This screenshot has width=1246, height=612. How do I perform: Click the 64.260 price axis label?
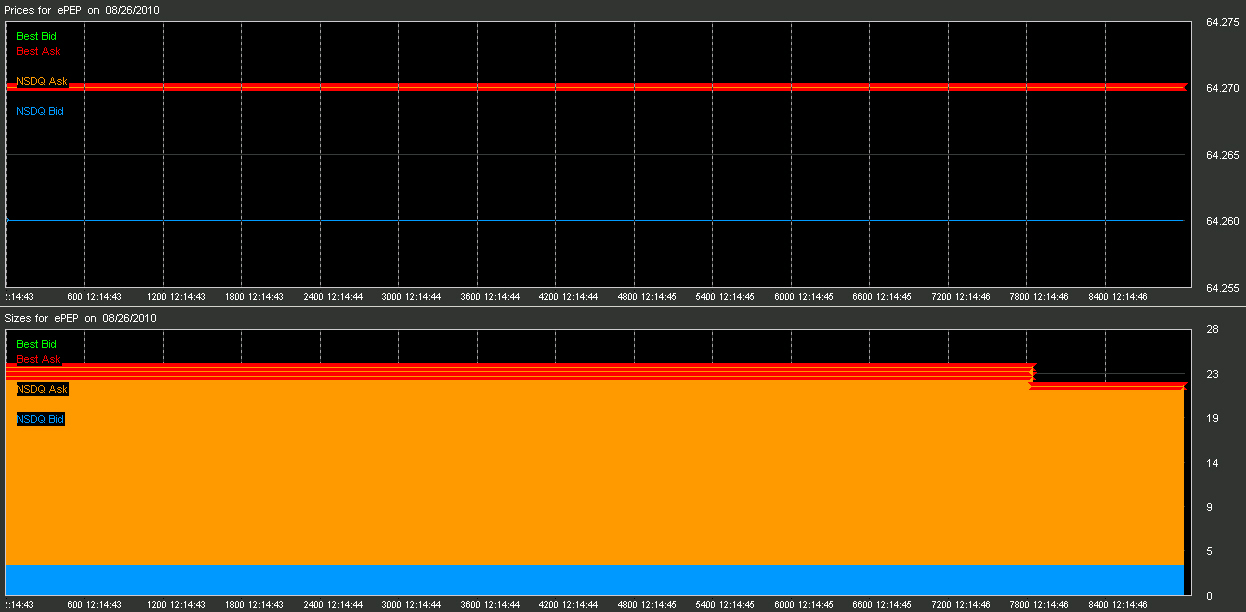[x=1223, y=221]
